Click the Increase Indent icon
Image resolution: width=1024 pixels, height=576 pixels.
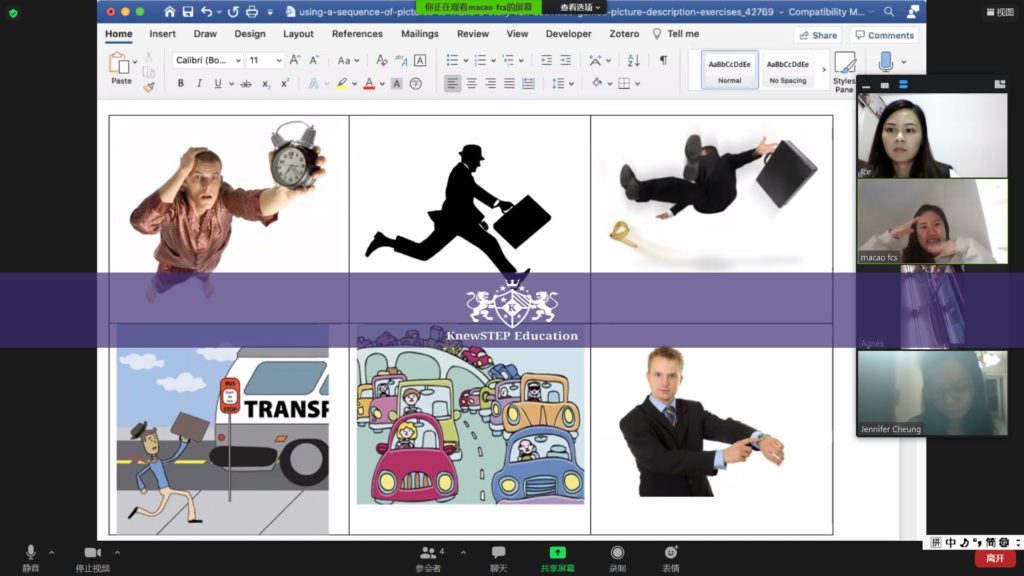pyautogui.click(x=566, y=60)
